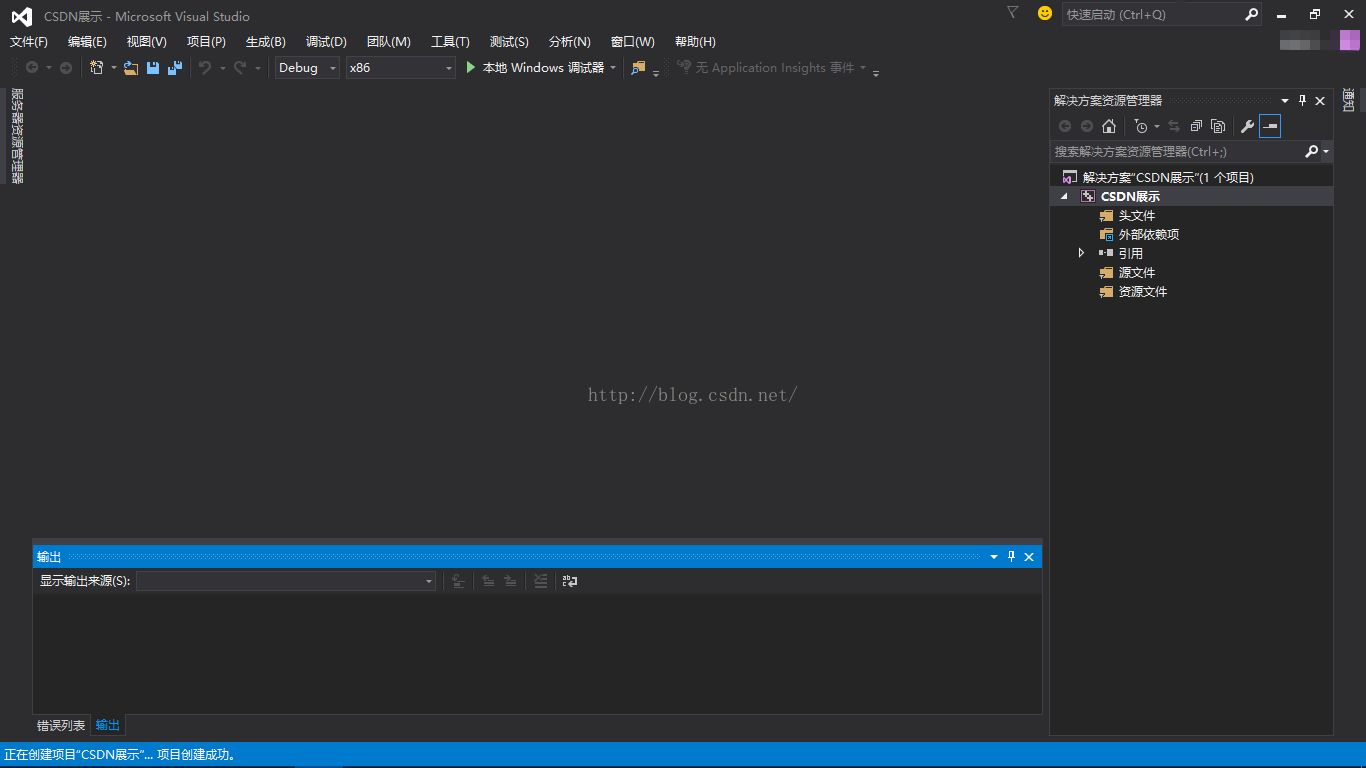Click the Solution Explorer search field
The width and height of the screenshot is (1366, 768).
tap(1176, 152)
